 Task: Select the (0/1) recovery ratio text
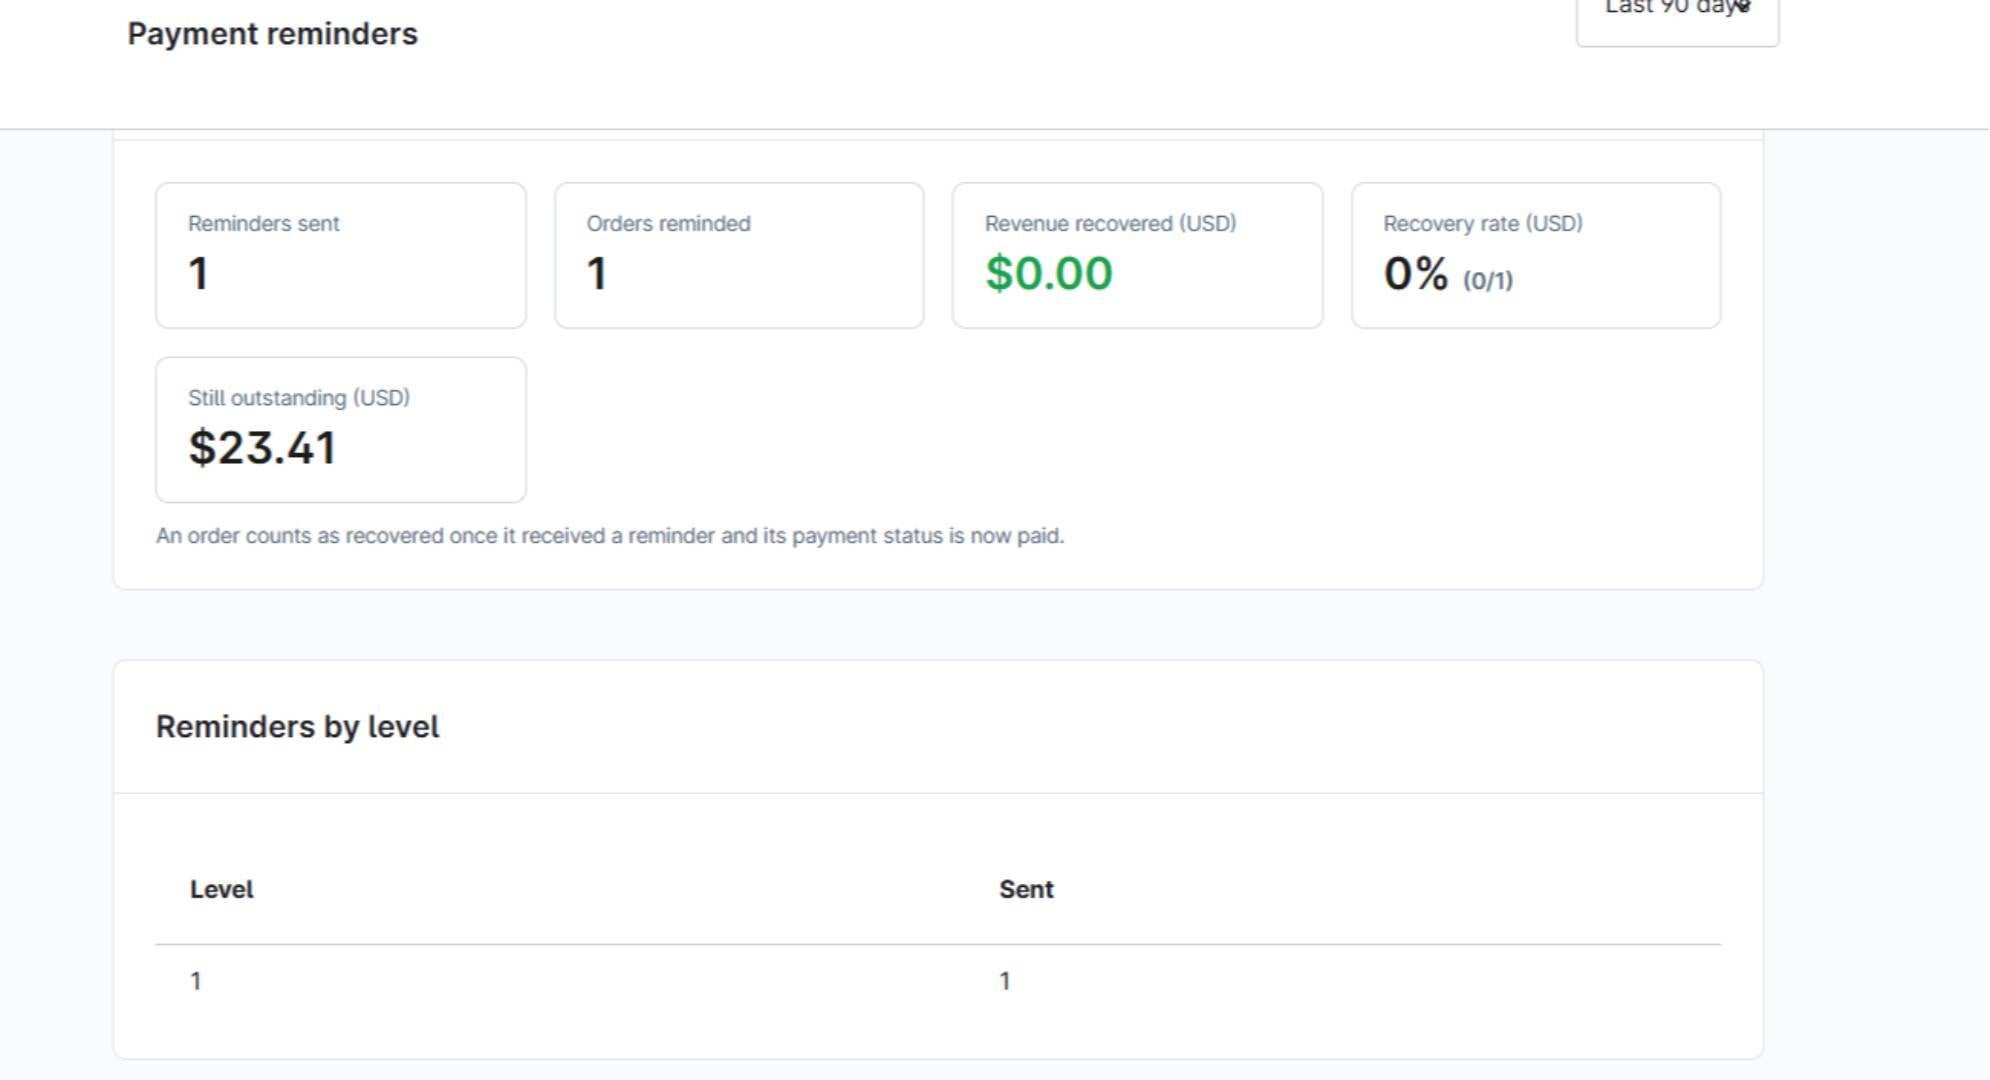[1488, 281]
